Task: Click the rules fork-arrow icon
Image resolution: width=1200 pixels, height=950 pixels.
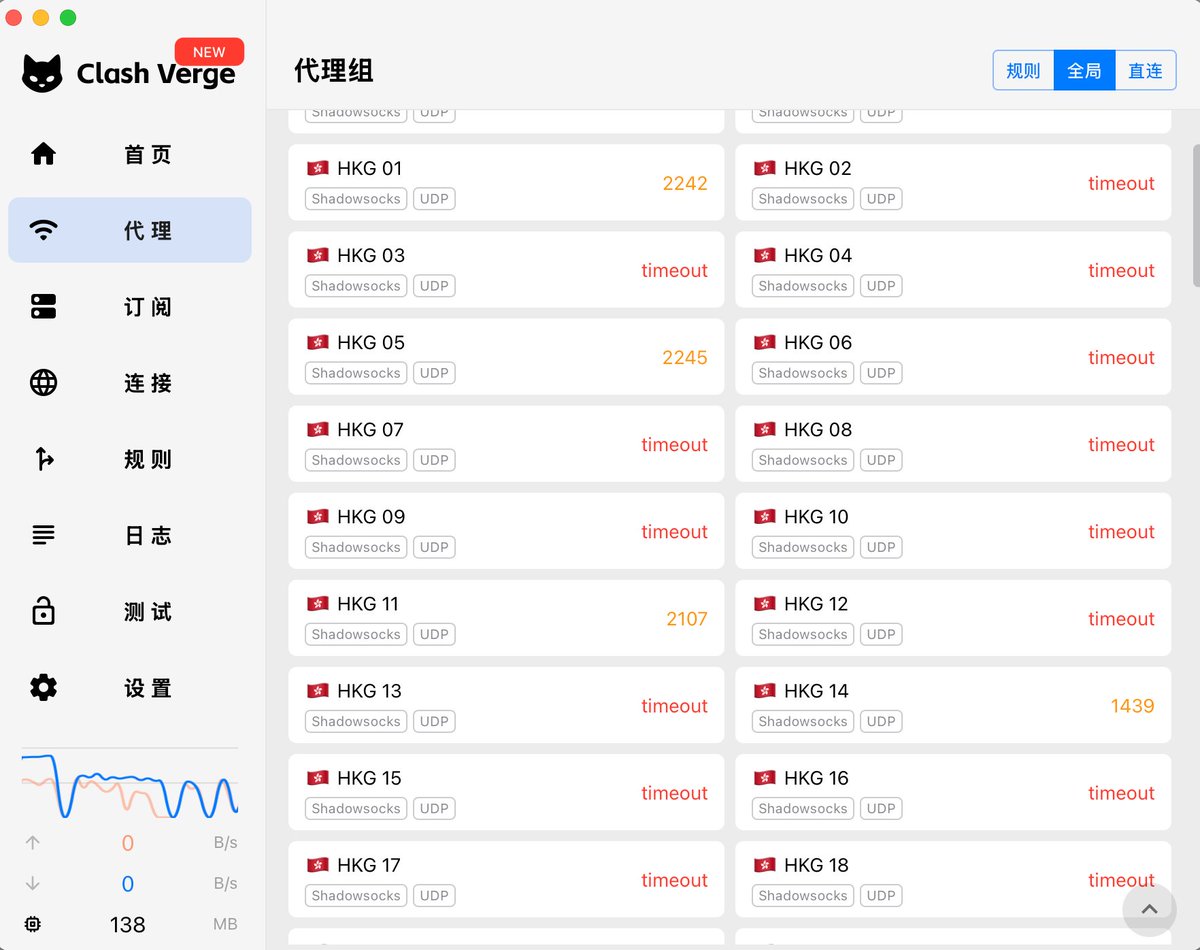Action: (x=44, y=459)
